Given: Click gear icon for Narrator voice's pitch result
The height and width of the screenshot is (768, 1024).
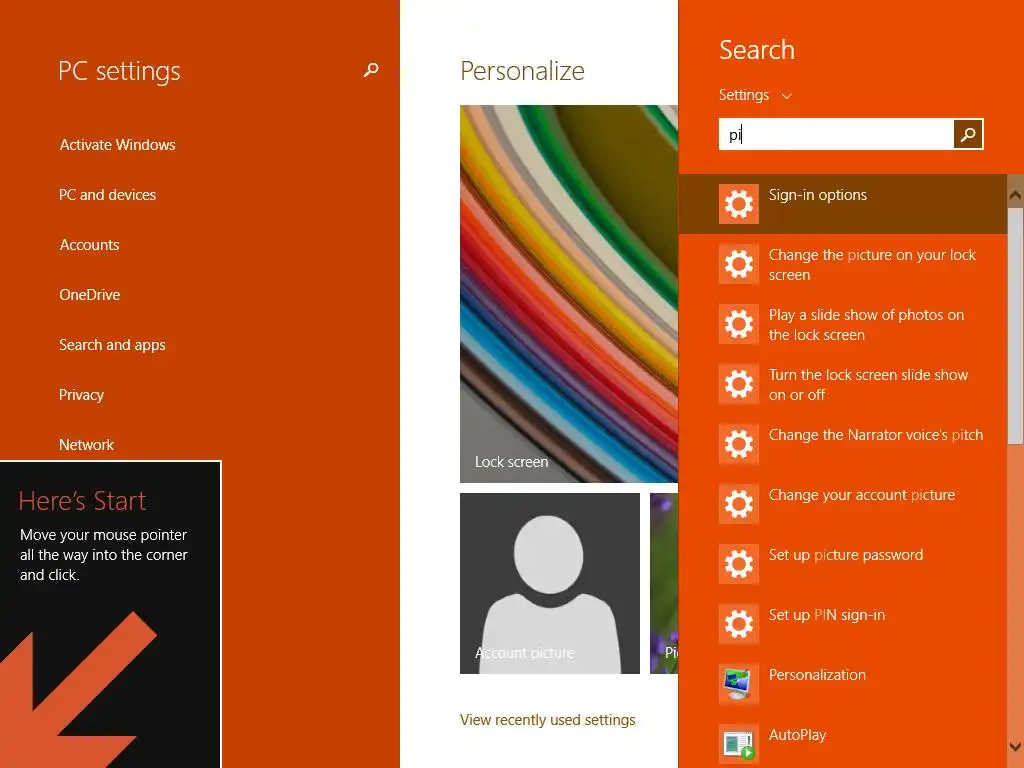Looking at the screenshot, I should tap(739, 444).
